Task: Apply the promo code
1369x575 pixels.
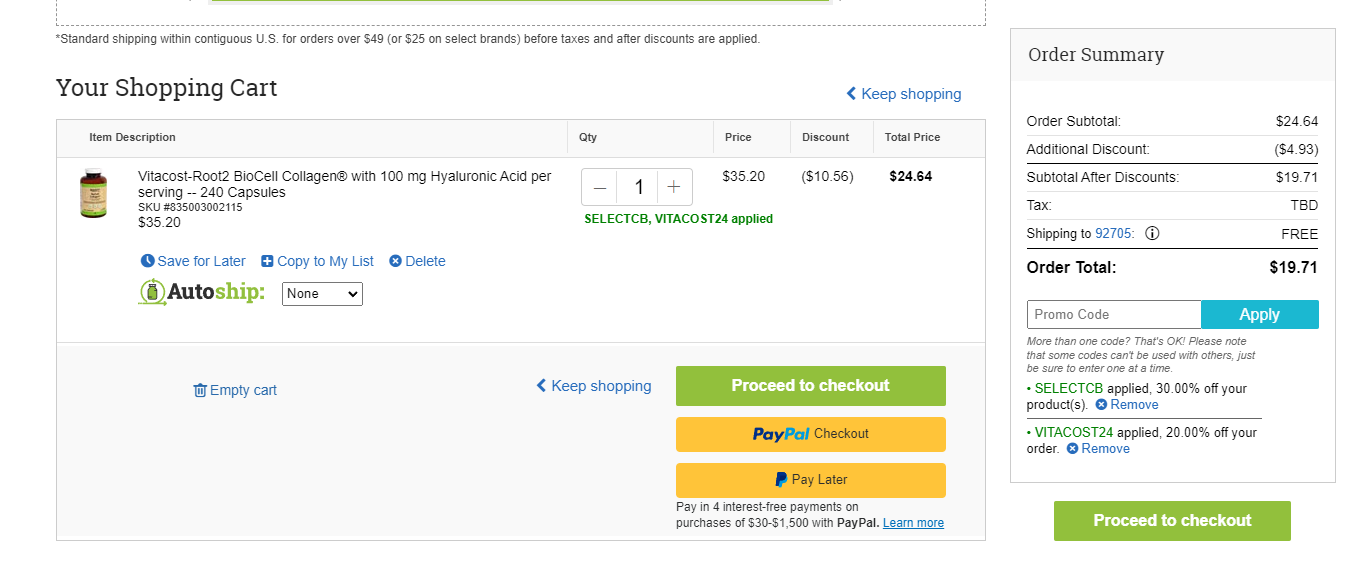Action: tap(1260, 314)
